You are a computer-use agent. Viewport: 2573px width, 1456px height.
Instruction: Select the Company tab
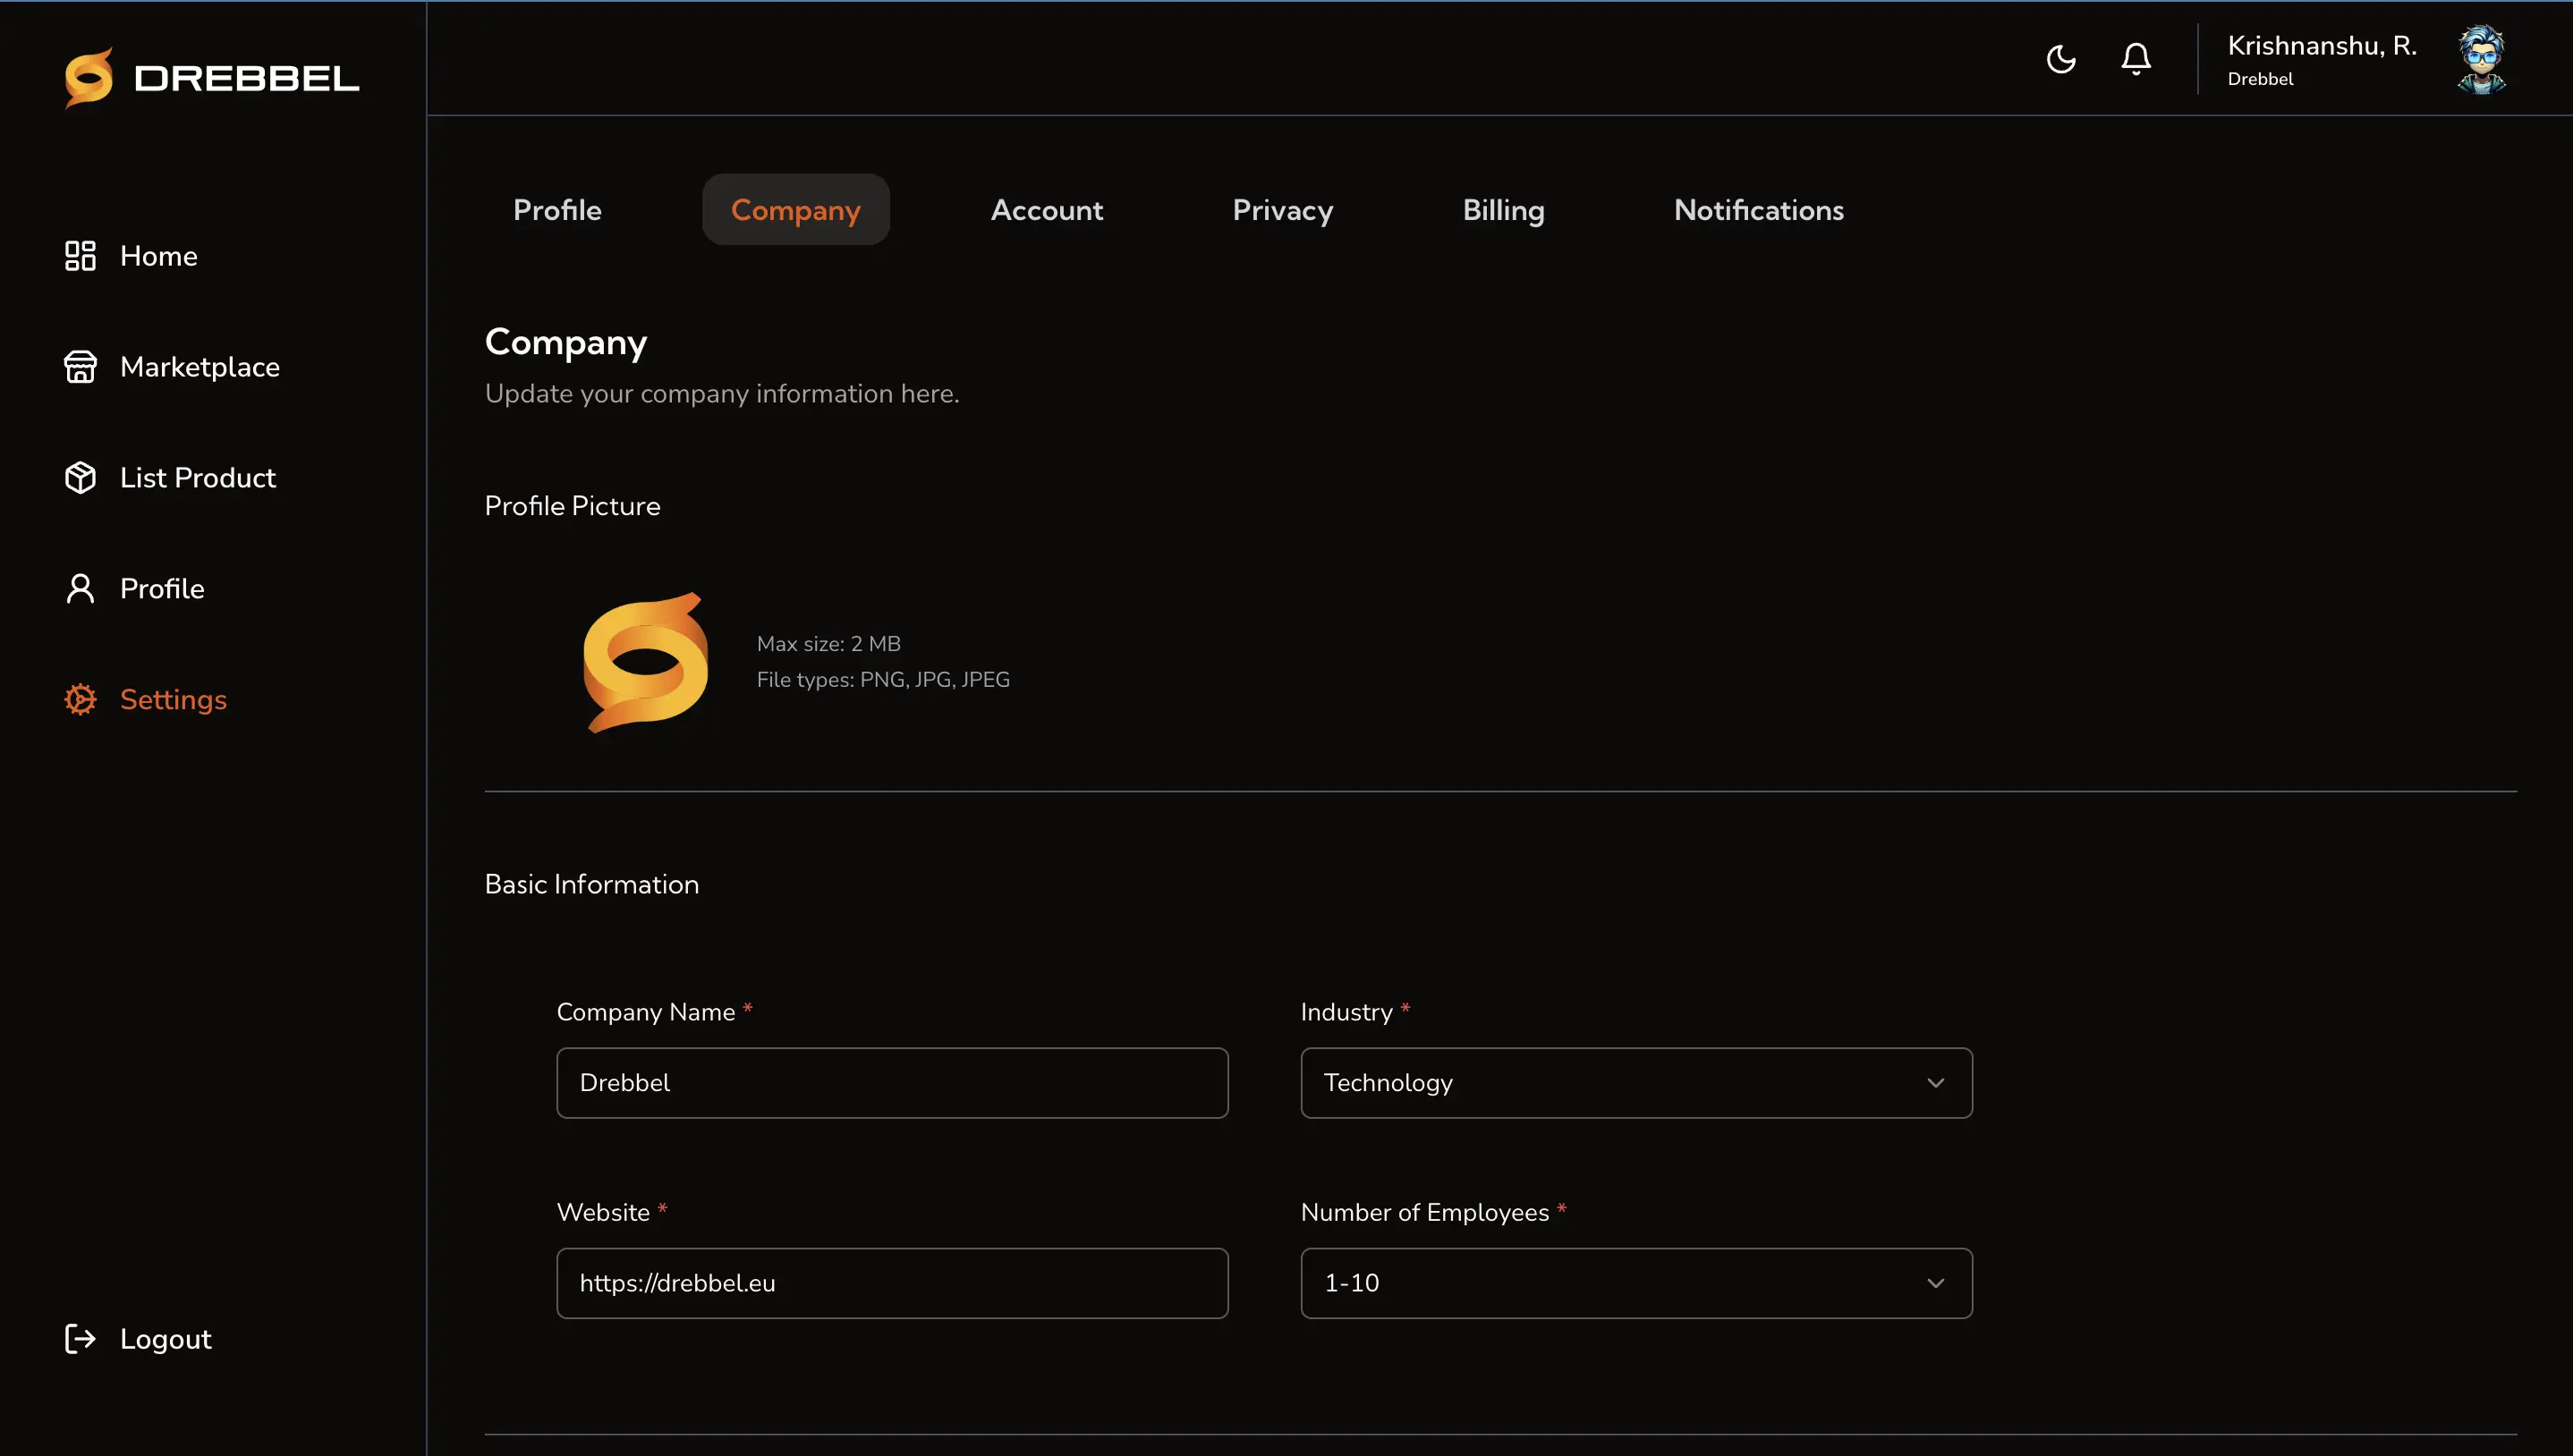click(796, 210)
